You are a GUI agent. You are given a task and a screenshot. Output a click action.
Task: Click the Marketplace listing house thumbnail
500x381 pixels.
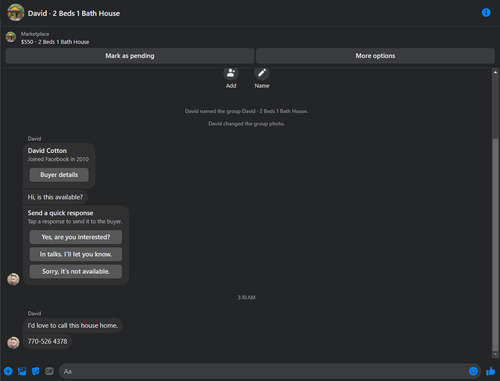[11, 37]
